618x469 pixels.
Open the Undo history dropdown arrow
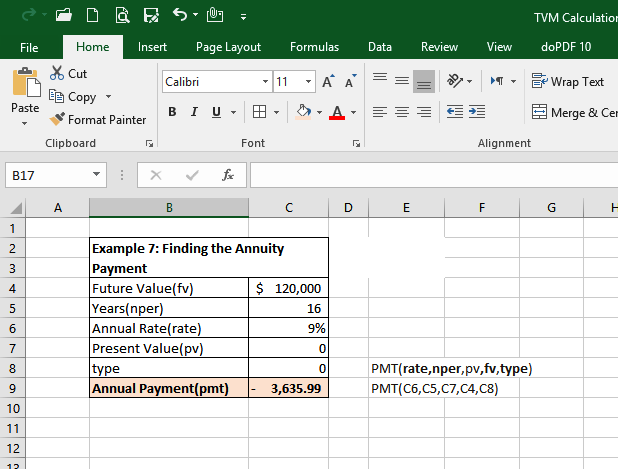click(195, 15)
